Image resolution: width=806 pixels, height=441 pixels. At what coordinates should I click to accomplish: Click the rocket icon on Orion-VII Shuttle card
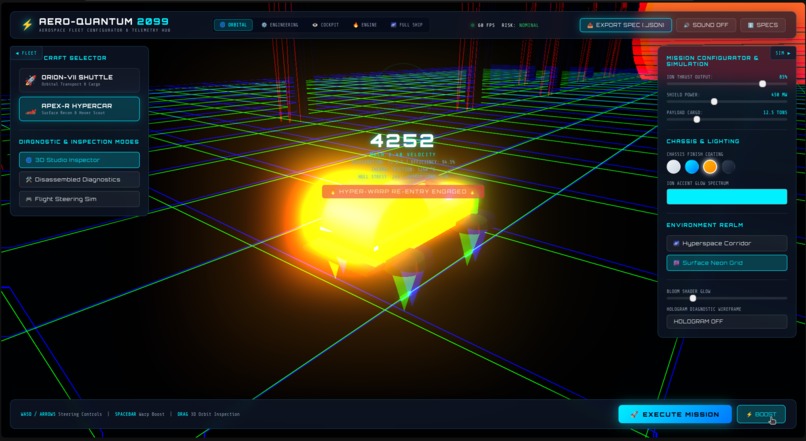click(31, 80)
